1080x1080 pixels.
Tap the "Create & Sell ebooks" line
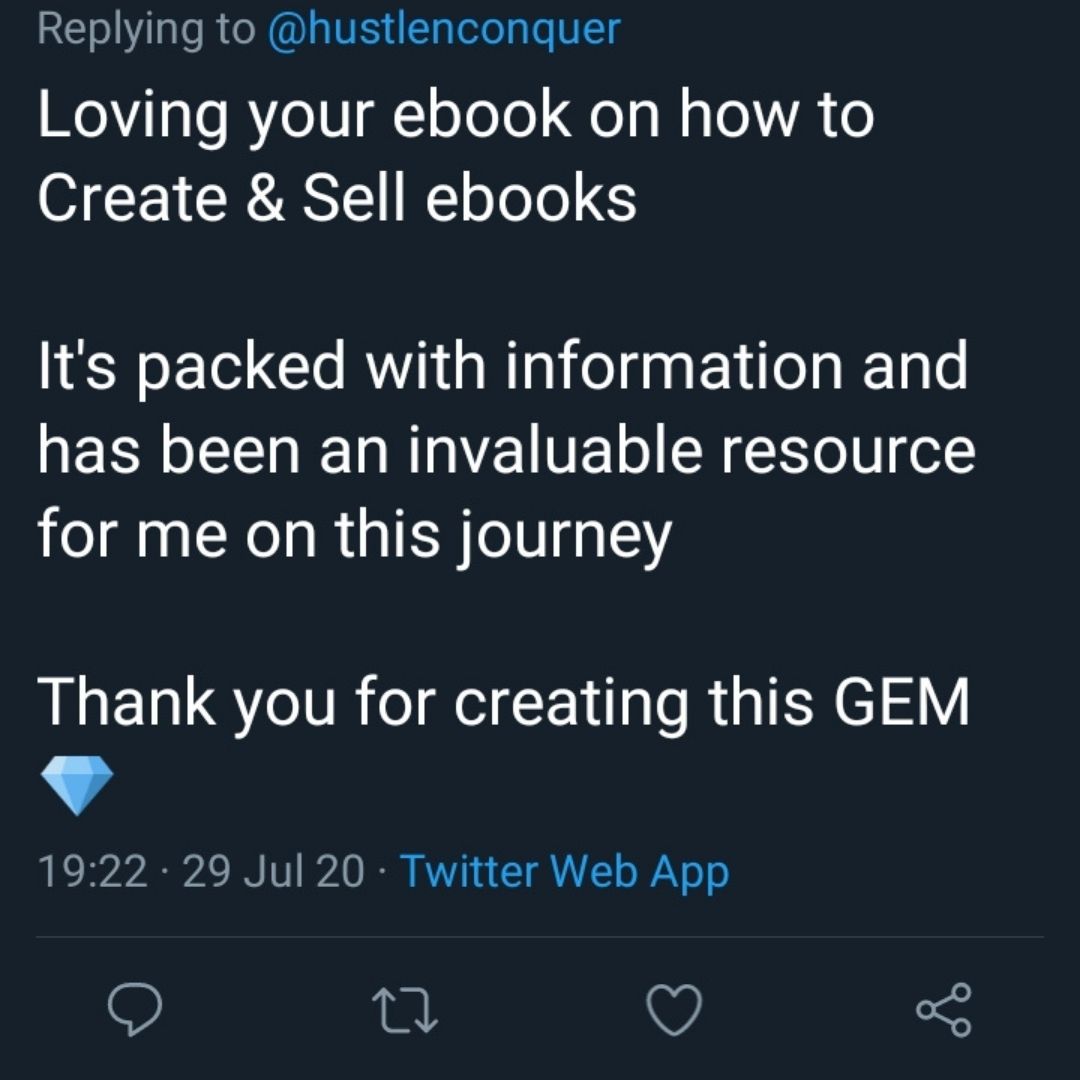tap(337, 198)
